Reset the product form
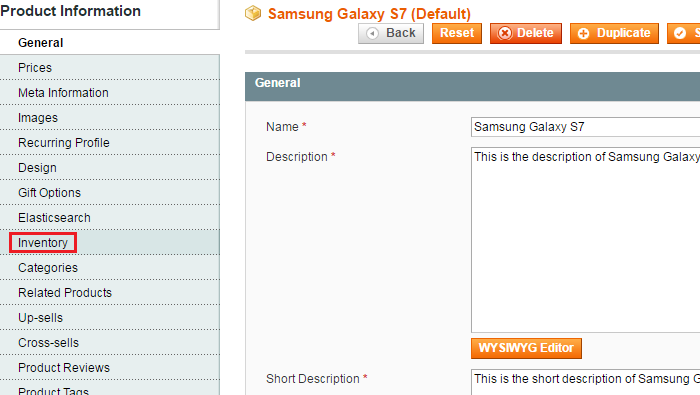Image resolution: width=700 pixels, height=395 pixels. (x=457, y=33)
